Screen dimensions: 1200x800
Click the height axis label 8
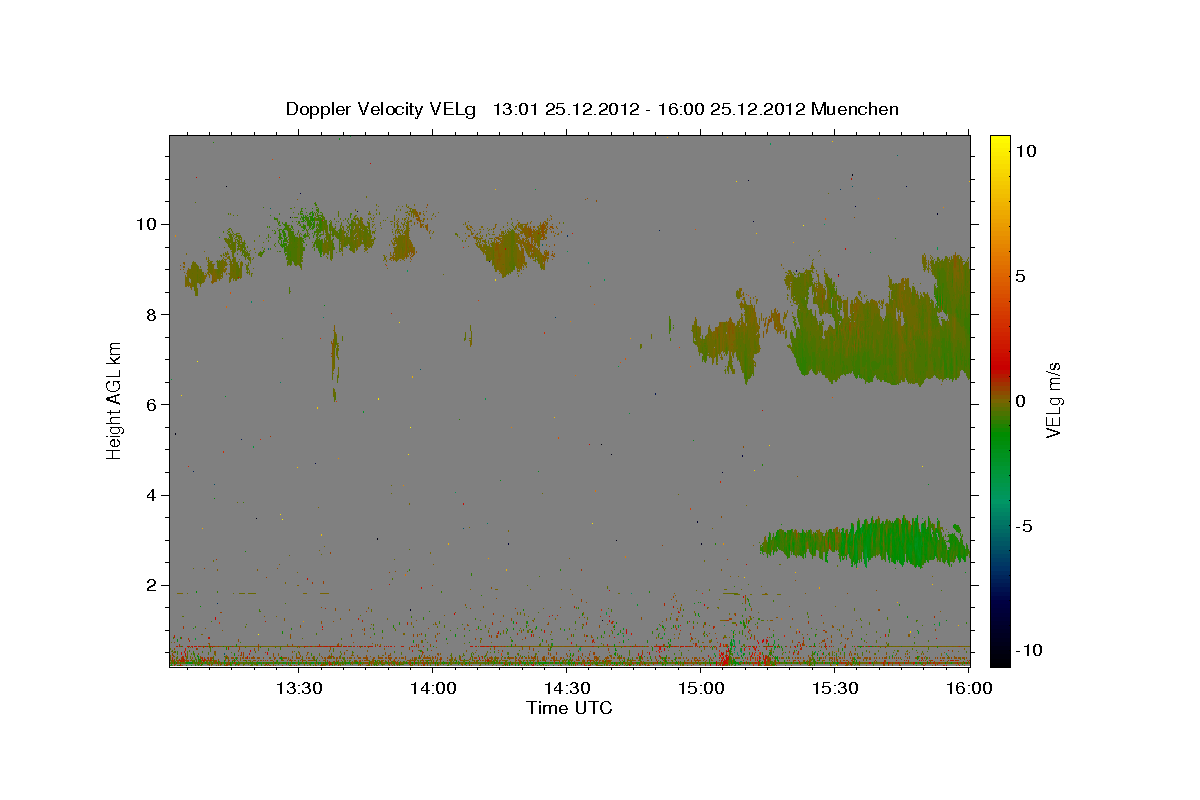click(x=152, y=314)
